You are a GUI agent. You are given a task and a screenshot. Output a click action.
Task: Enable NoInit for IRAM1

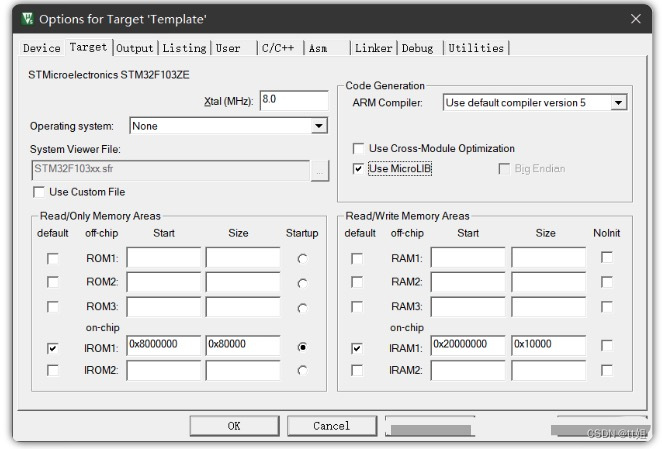[607, 345]
